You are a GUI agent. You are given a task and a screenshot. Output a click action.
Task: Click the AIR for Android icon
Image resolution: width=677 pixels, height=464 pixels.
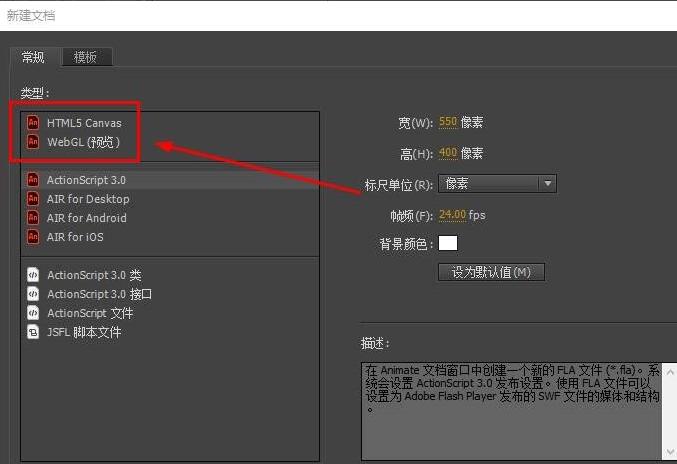click(x=33, y=218)
